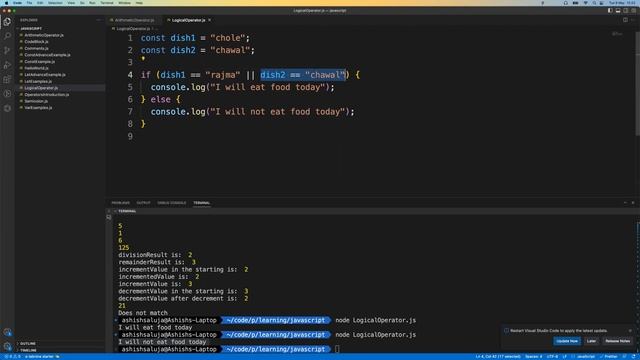This screenshot has width=640, height=360.
Task: Click Spaces: 4 indentation selector
Action: click(x=533, y=357)
